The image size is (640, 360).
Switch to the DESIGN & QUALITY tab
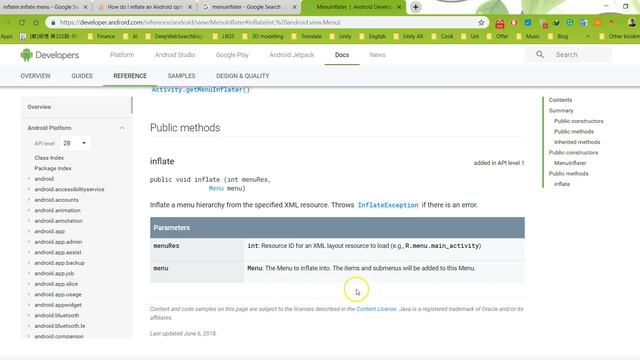(242, 76)
